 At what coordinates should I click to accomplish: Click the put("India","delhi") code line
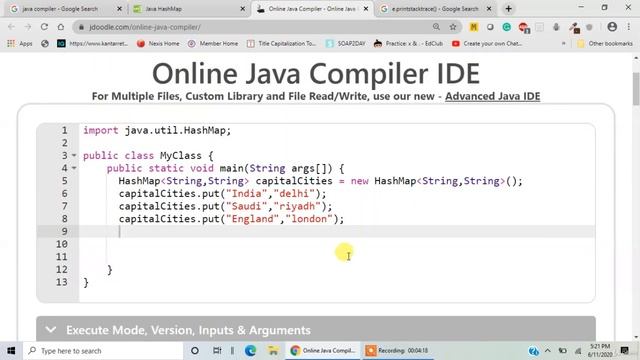coord(222,193)
